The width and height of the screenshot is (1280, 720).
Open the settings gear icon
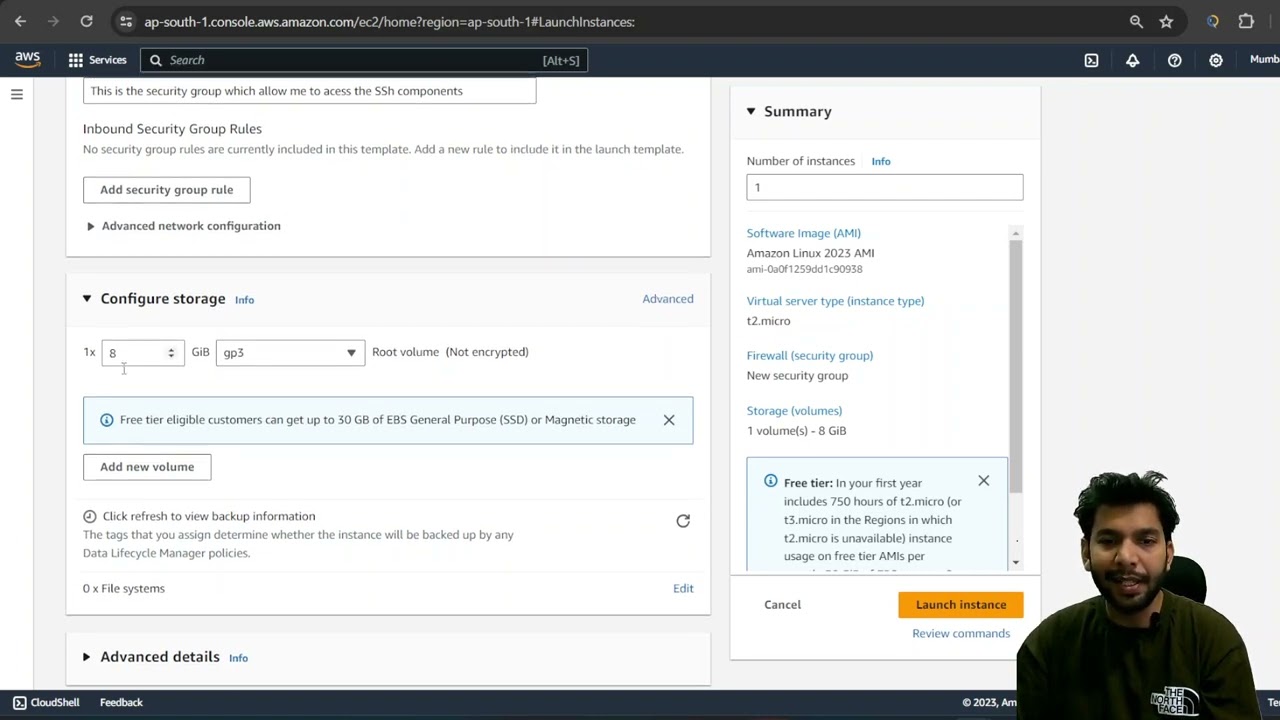pyautogui.click(x=1215, y=60)
